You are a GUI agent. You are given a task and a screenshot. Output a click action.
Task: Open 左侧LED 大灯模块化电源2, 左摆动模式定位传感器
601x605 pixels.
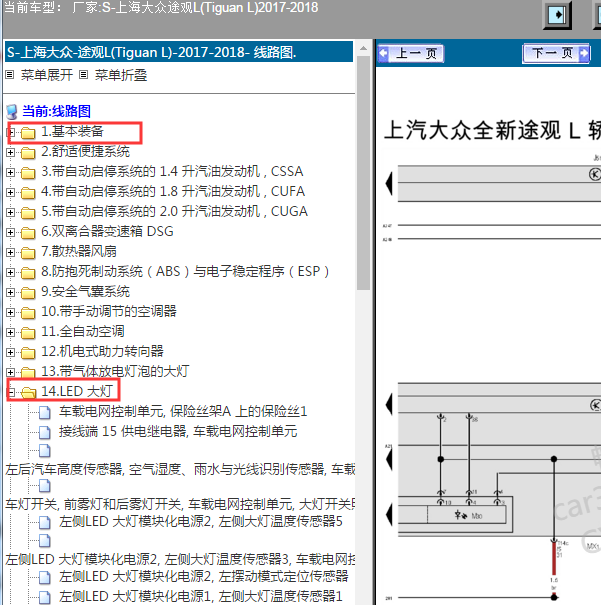pyautogui.click(x=203, y=577)
